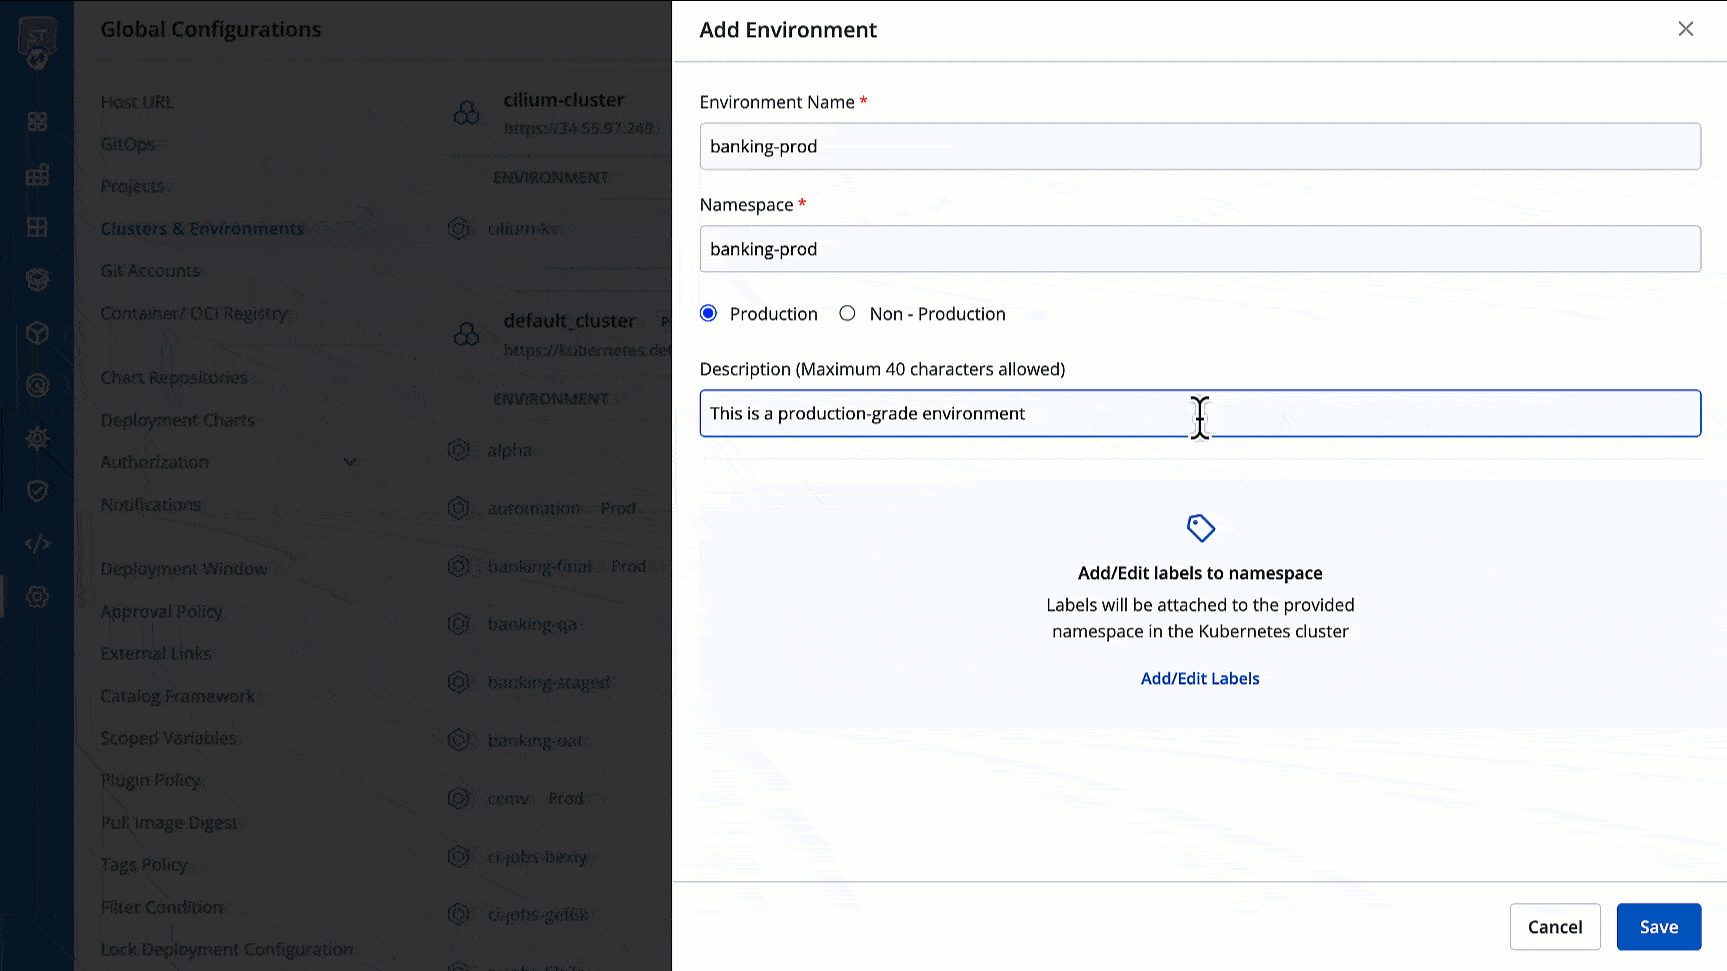Select the Non - Production radio option
Screen dimensions: 1727x971
pyautogui.click(x=848, y=314)
